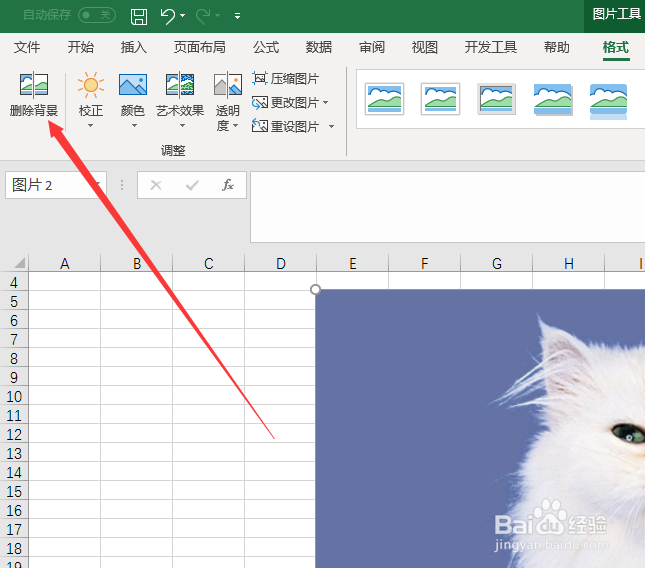The image size is (645, 568).
Task: Click the formula bar Enter checkmark
Action: 192,185
